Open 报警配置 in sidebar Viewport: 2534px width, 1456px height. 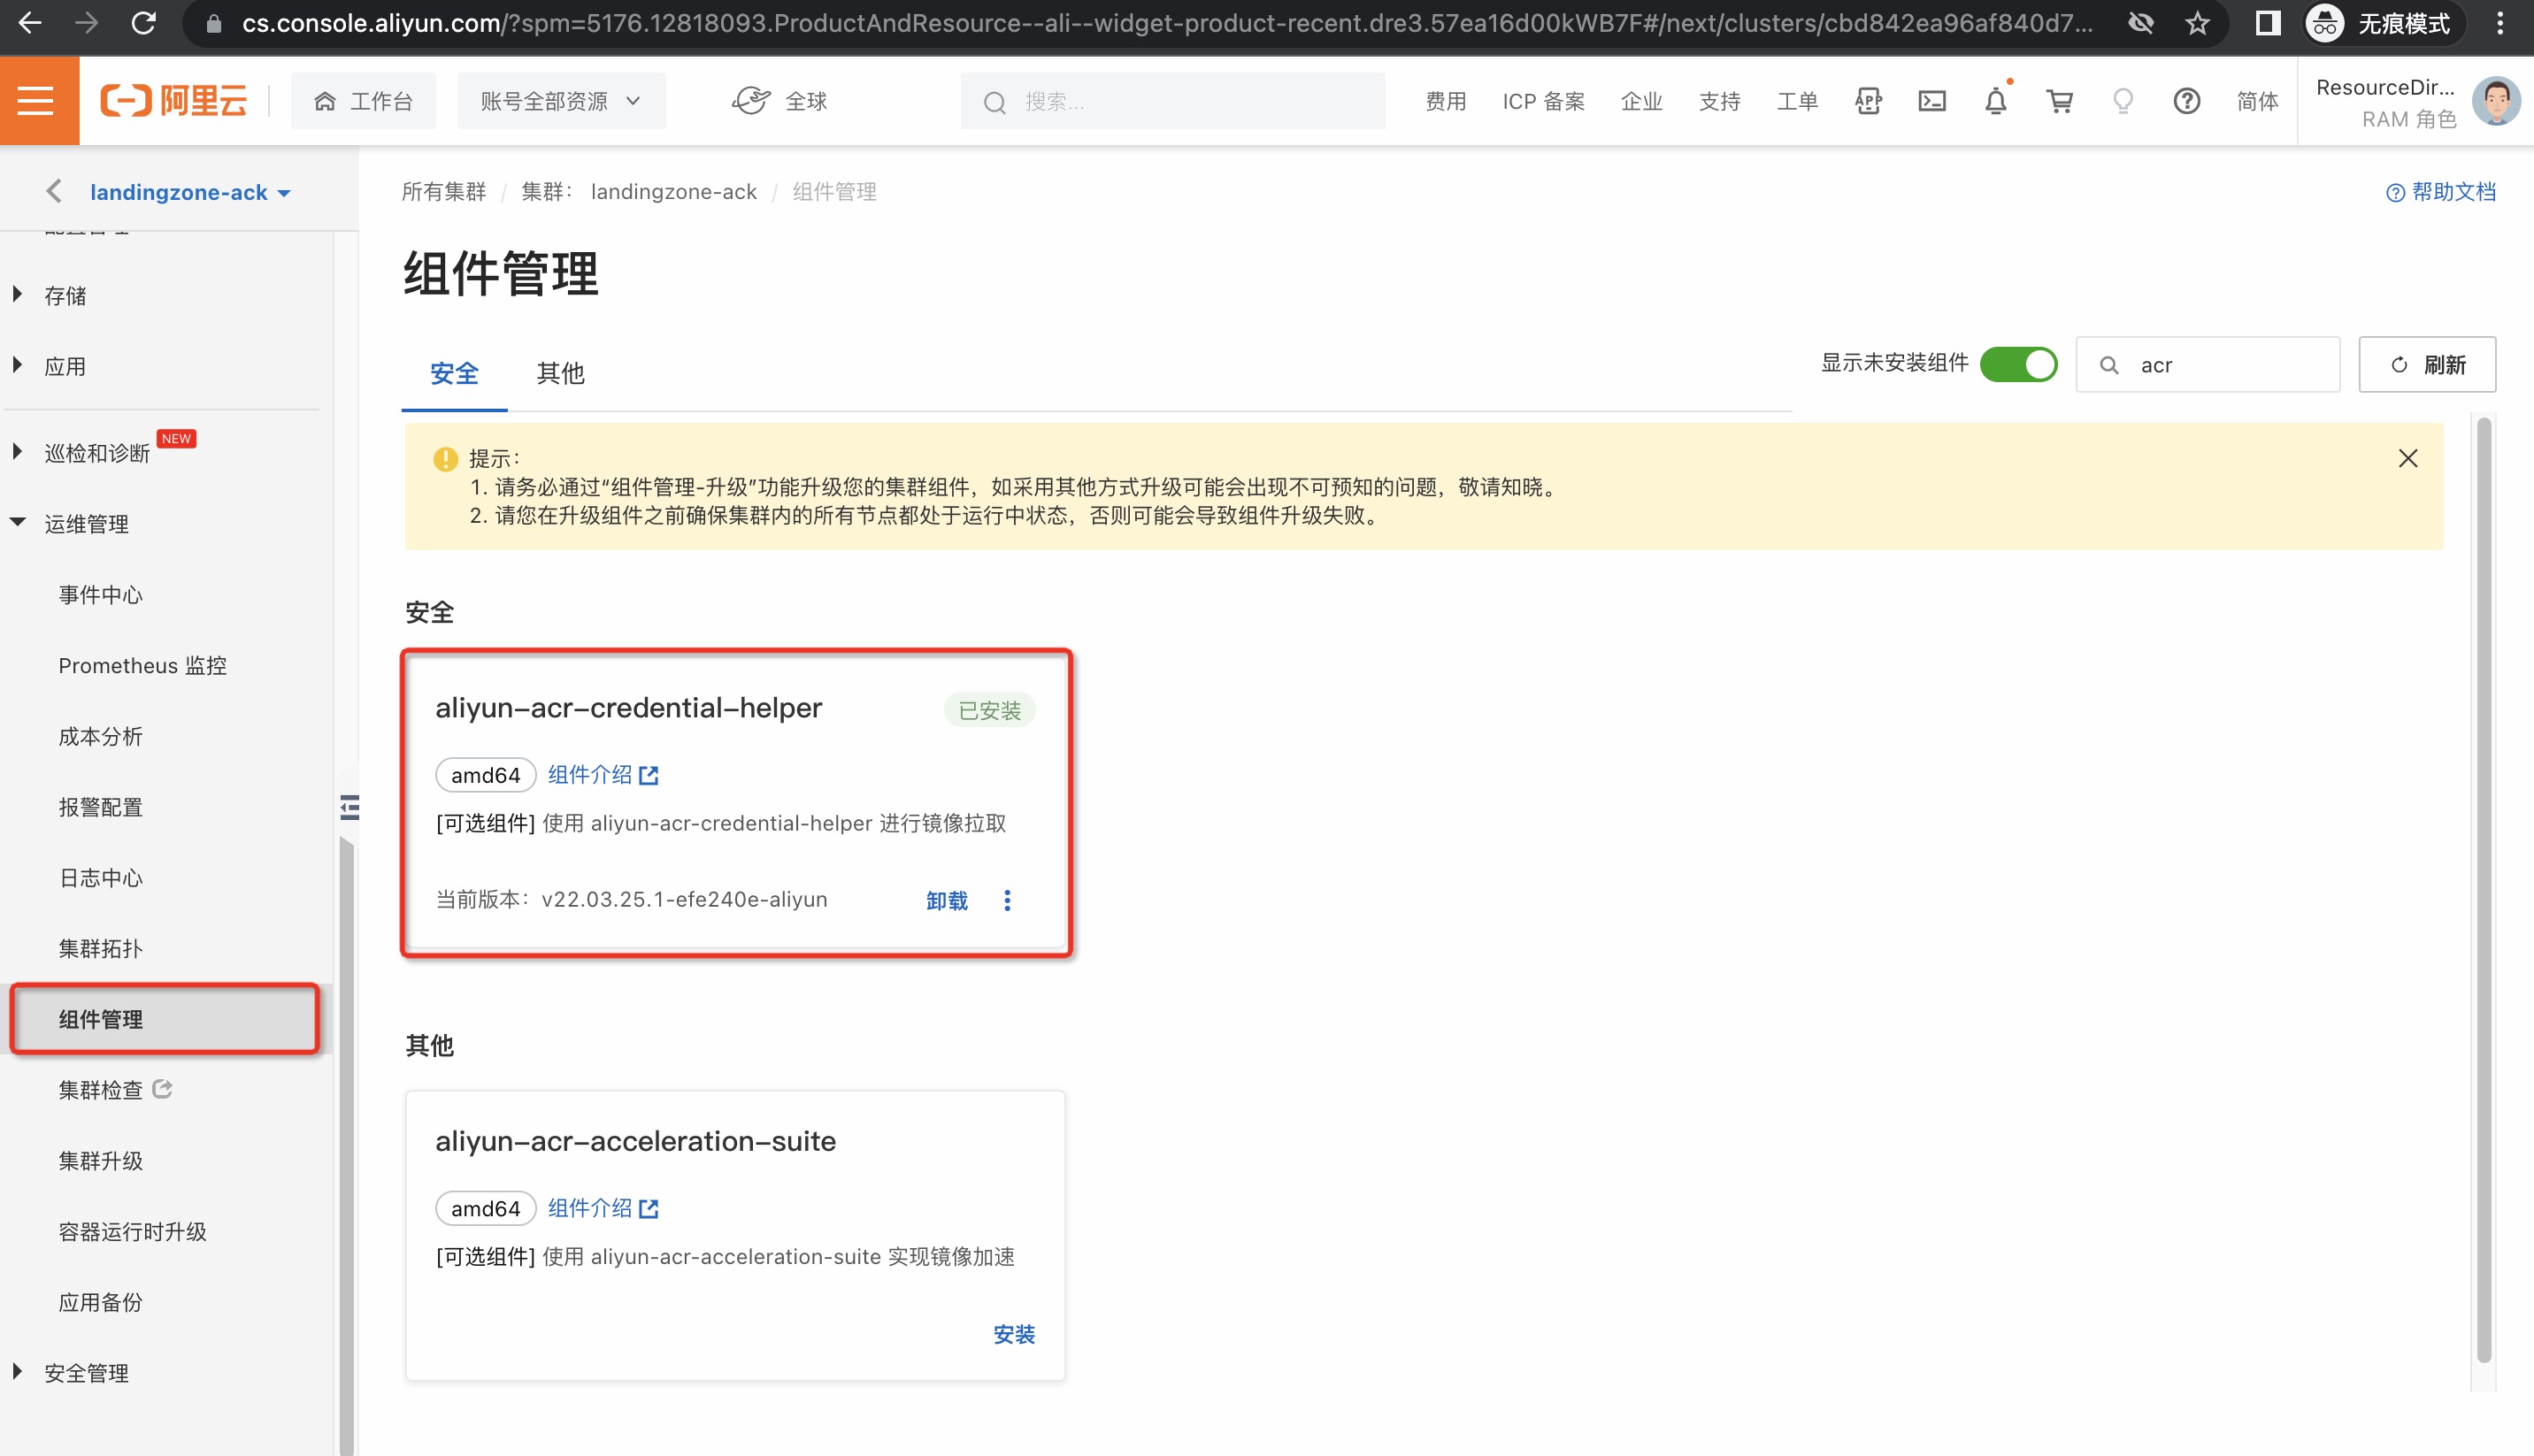(100, 806)
